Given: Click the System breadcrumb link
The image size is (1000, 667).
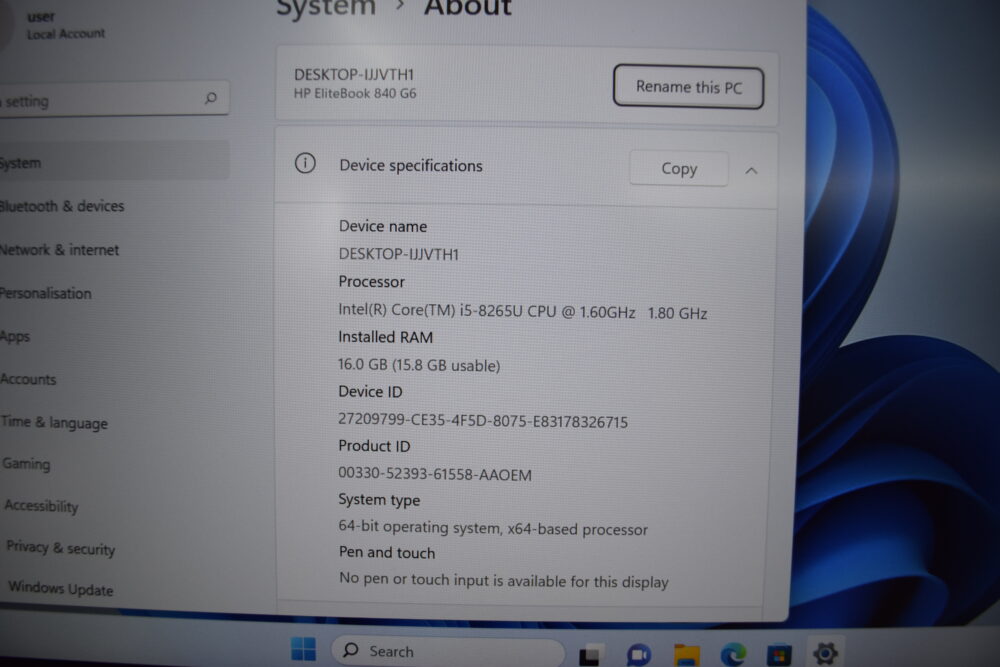Looking at the screenshot, I should 326,8.
